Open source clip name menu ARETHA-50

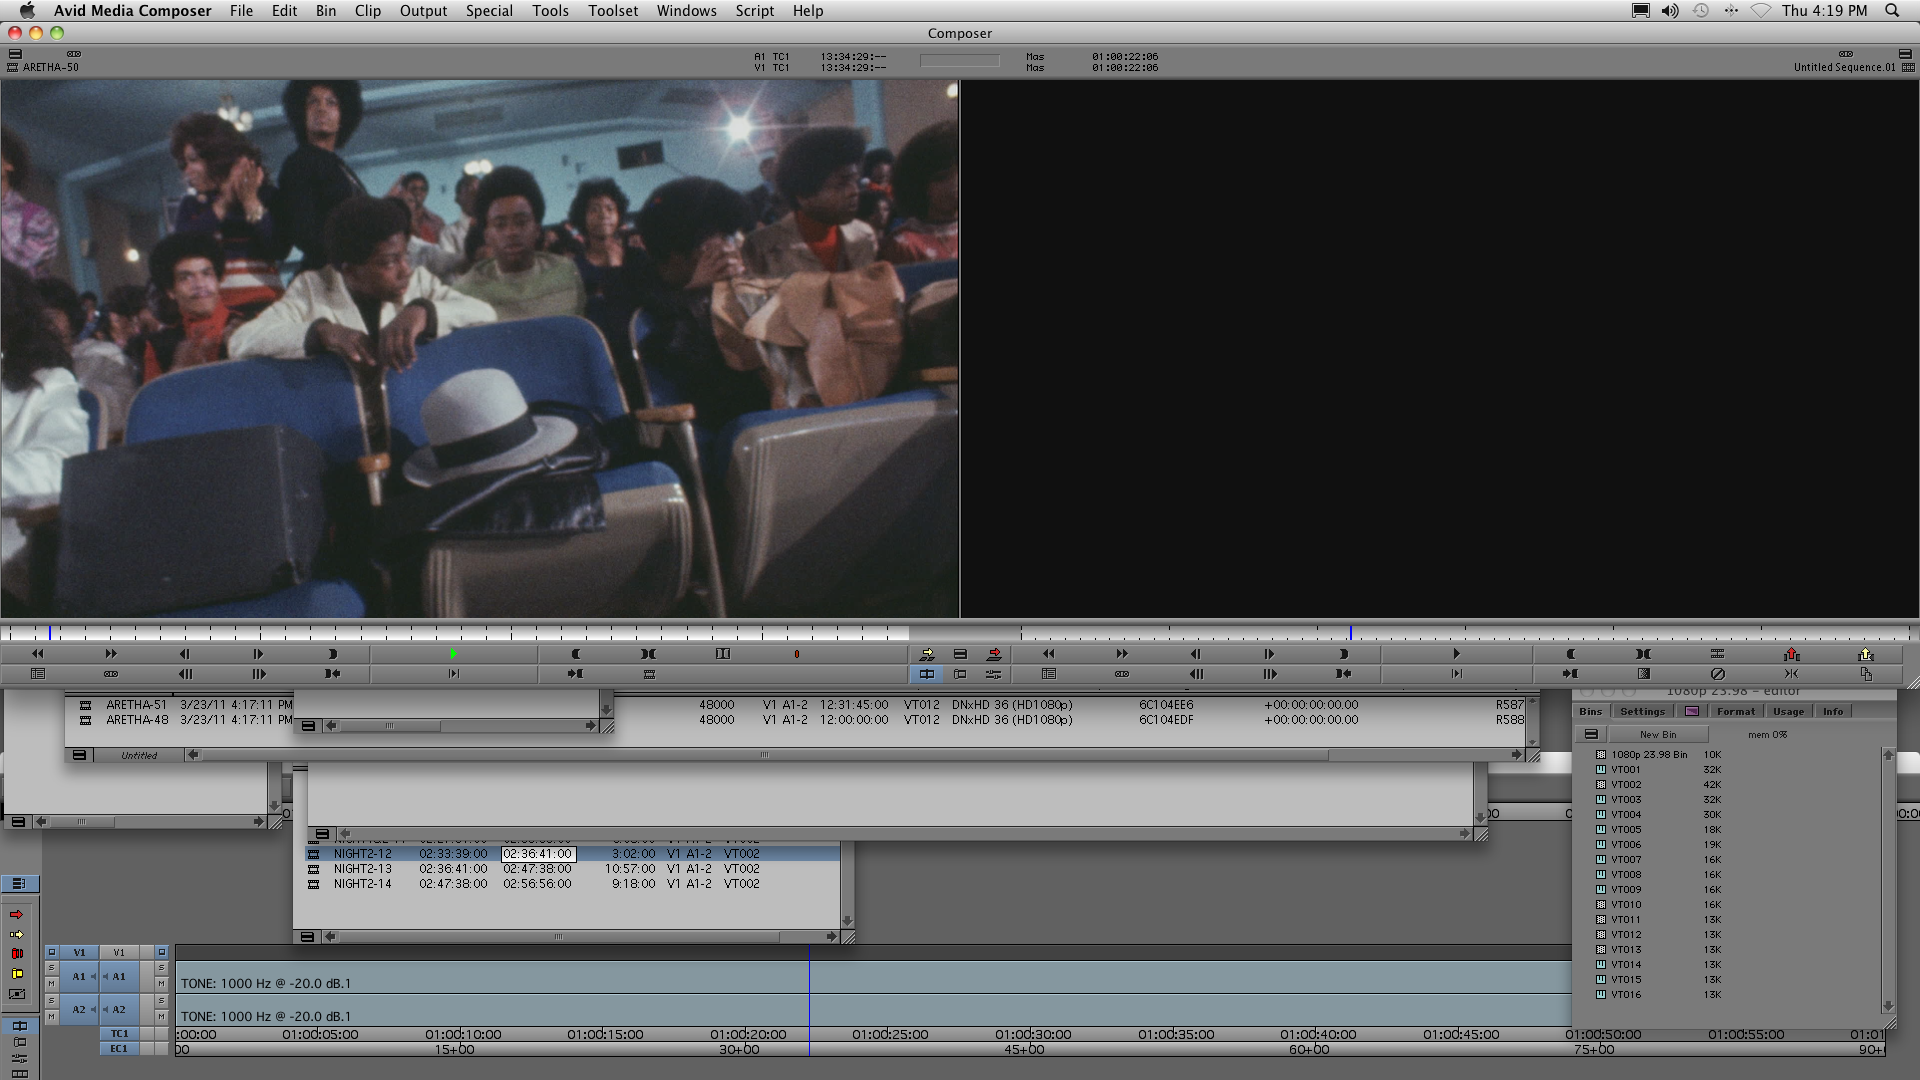[50, 67]
